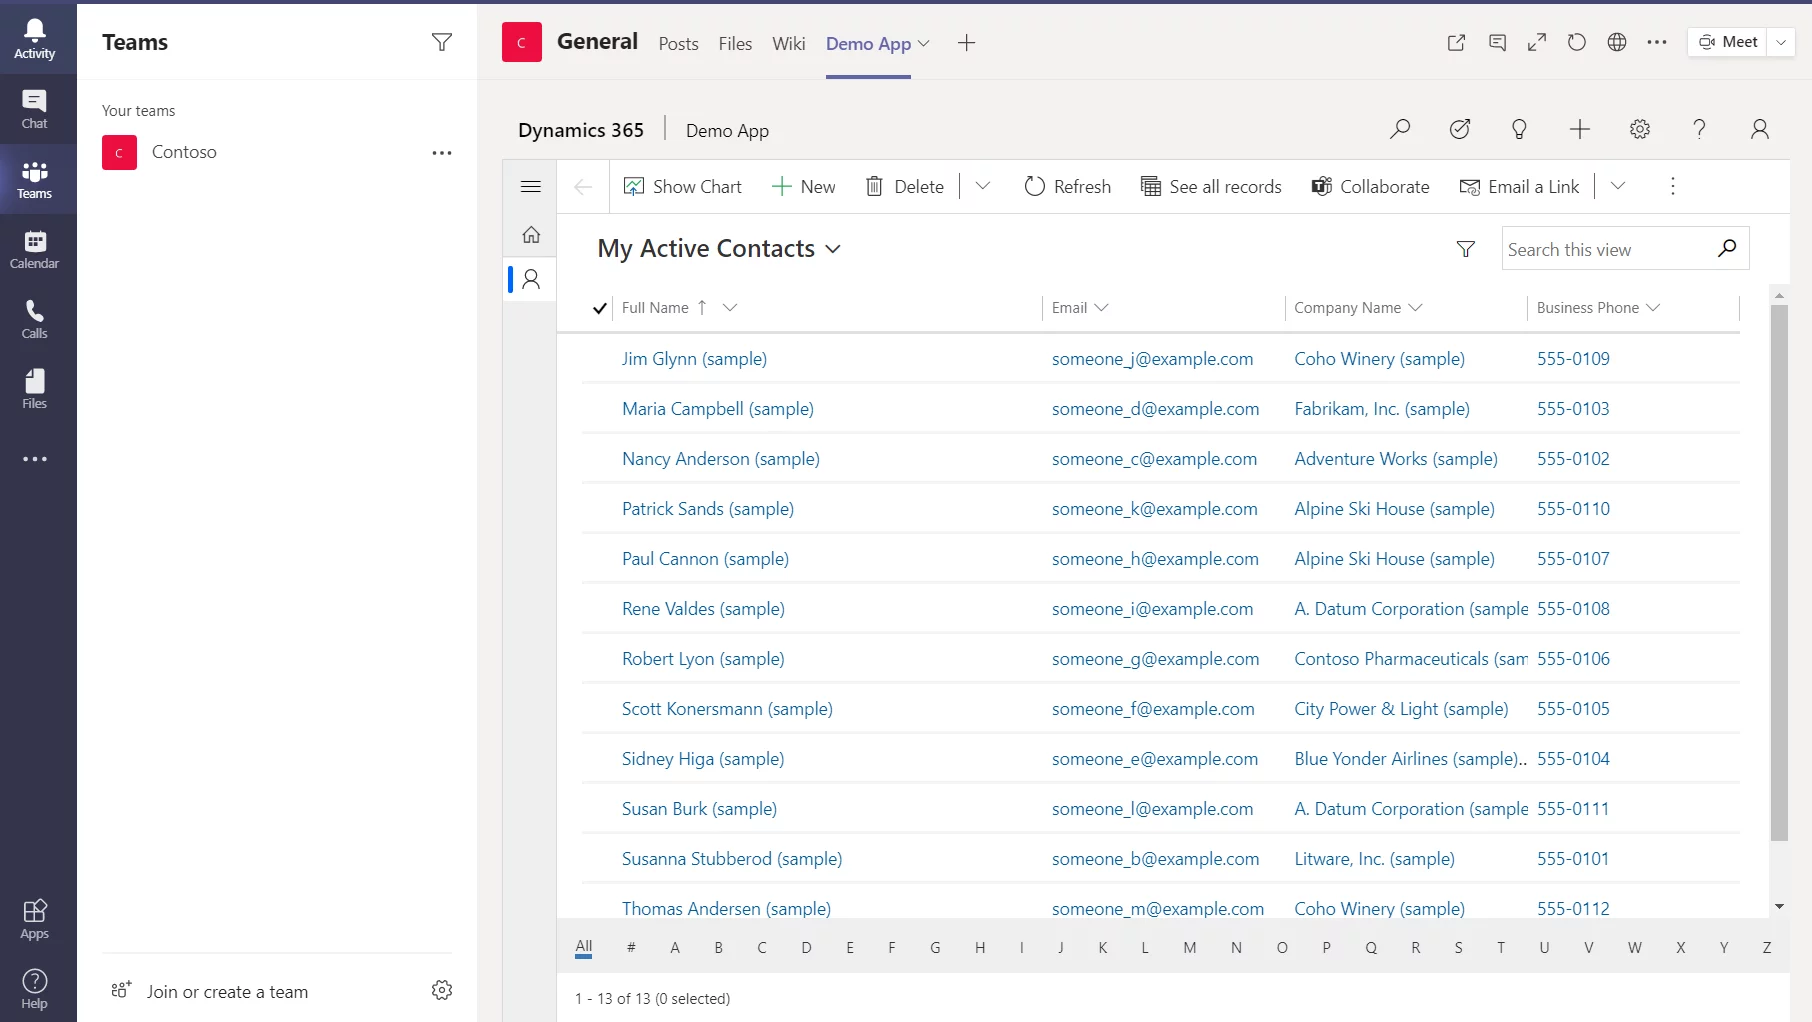
Task: Jump to contacts starting with M
Action: (1189, 947)
